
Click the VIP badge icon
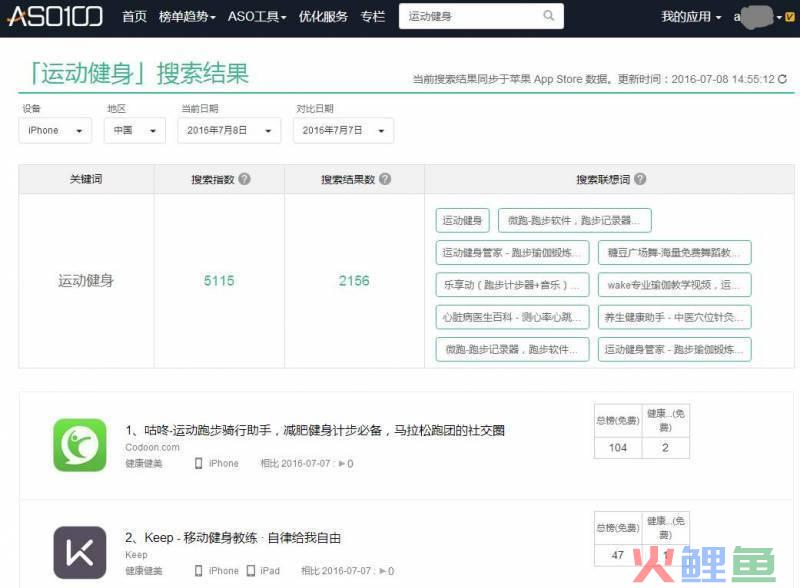[x=790, y=17]
